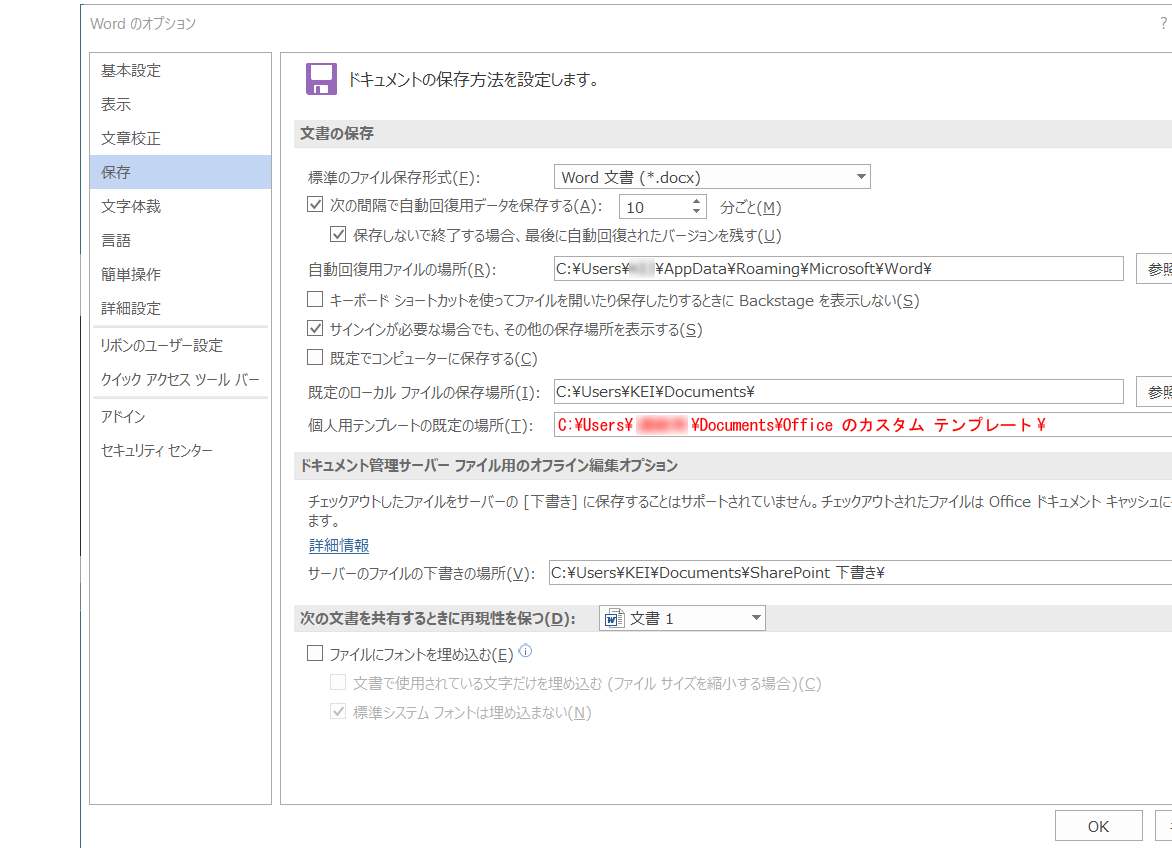The width and height of the screenshot is (1172, 848).
Task: Select 文字体裁 category
Action: (180, 206)
